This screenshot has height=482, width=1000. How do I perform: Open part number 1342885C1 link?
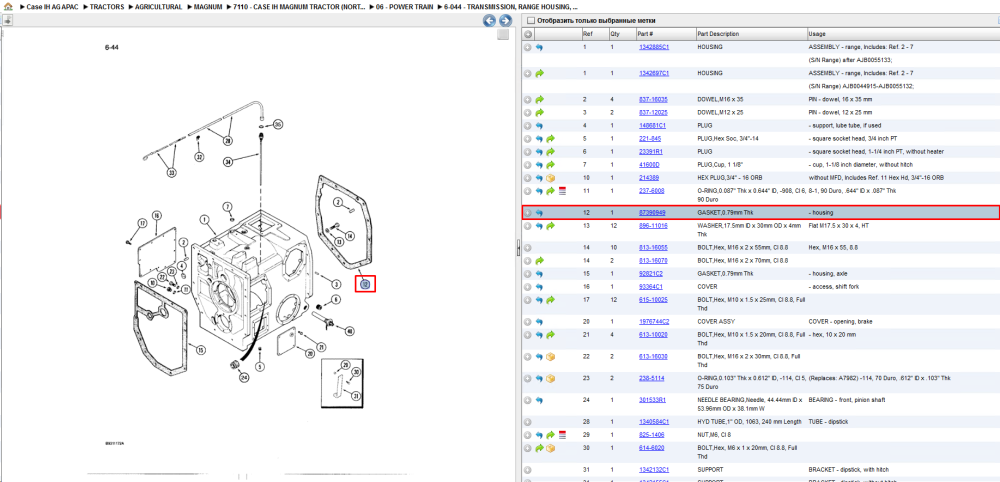(x=654, y=47)
